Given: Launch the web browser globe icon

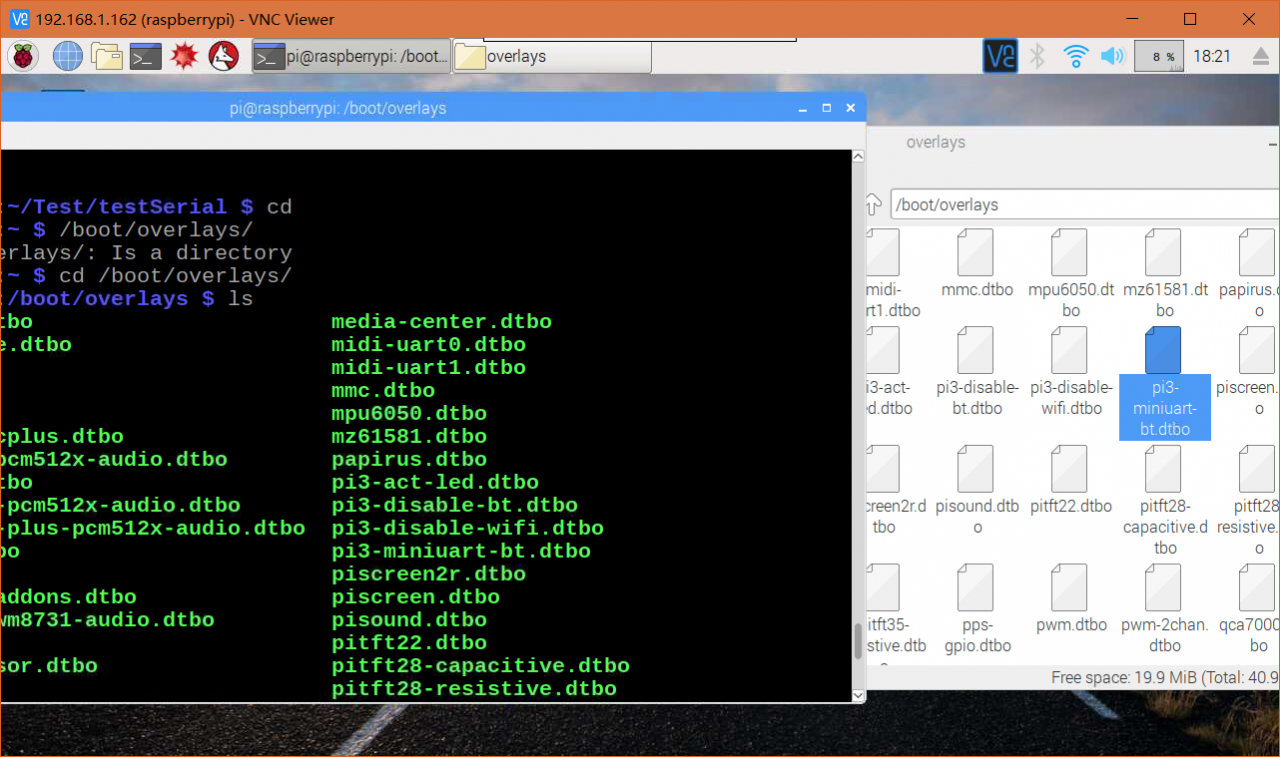Looking at the screenshot, I should (x=67, y=56).
